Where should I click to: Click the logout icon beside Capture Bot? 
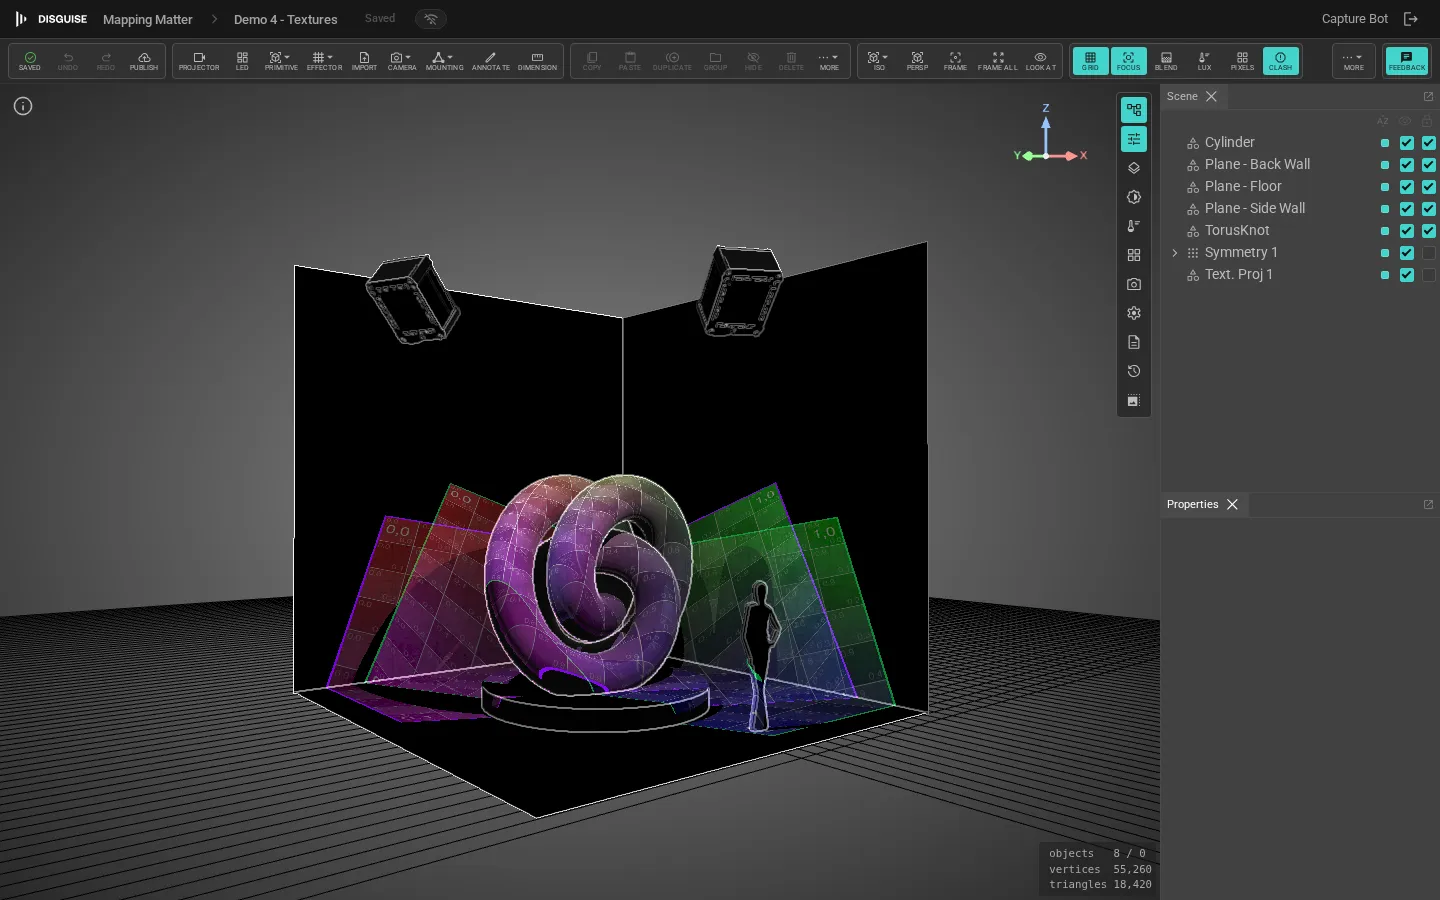[x=1411, y=19]
